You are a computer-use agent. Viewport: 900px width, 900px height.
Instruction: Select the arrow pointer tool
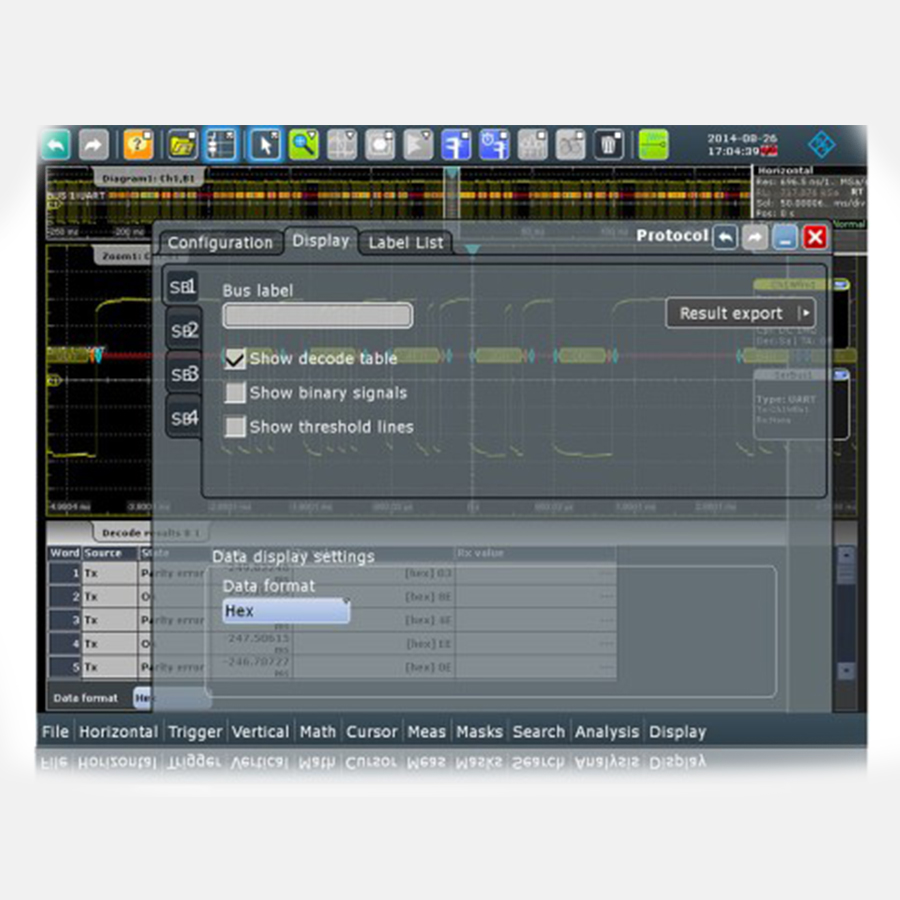(x=265, y=145)
